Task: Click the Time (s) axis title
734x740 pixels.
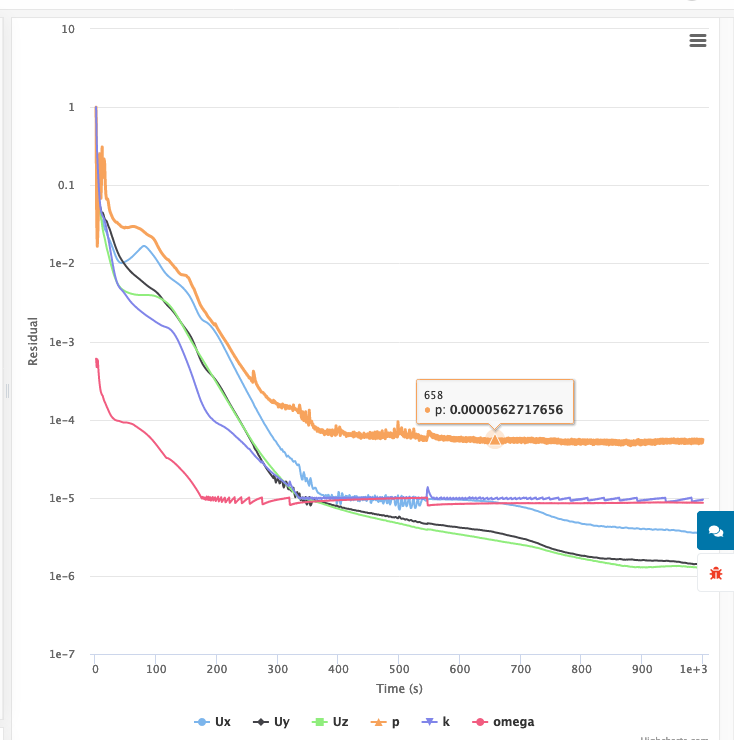Action: click(399, 689)
